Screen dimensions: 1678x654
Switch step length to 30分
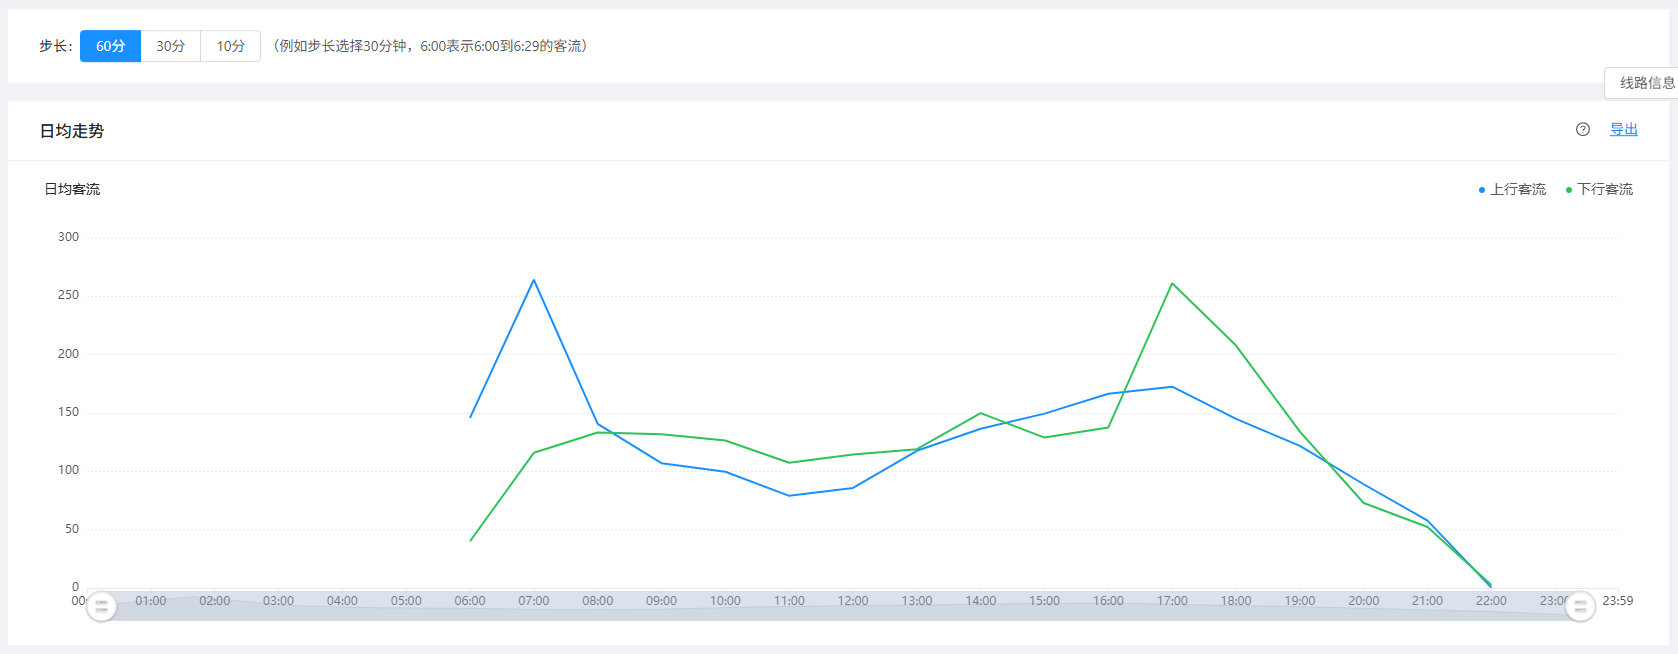click(171, 46)
